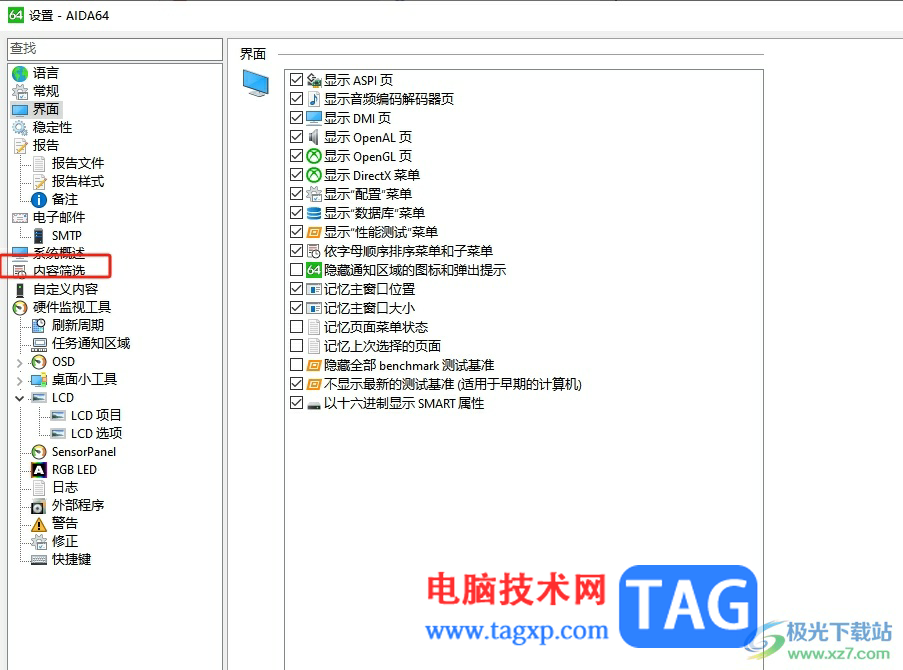Toggle 不显示最新的测试基准 checkbox
Screen dimensions: 903x670
click(297, 384)
